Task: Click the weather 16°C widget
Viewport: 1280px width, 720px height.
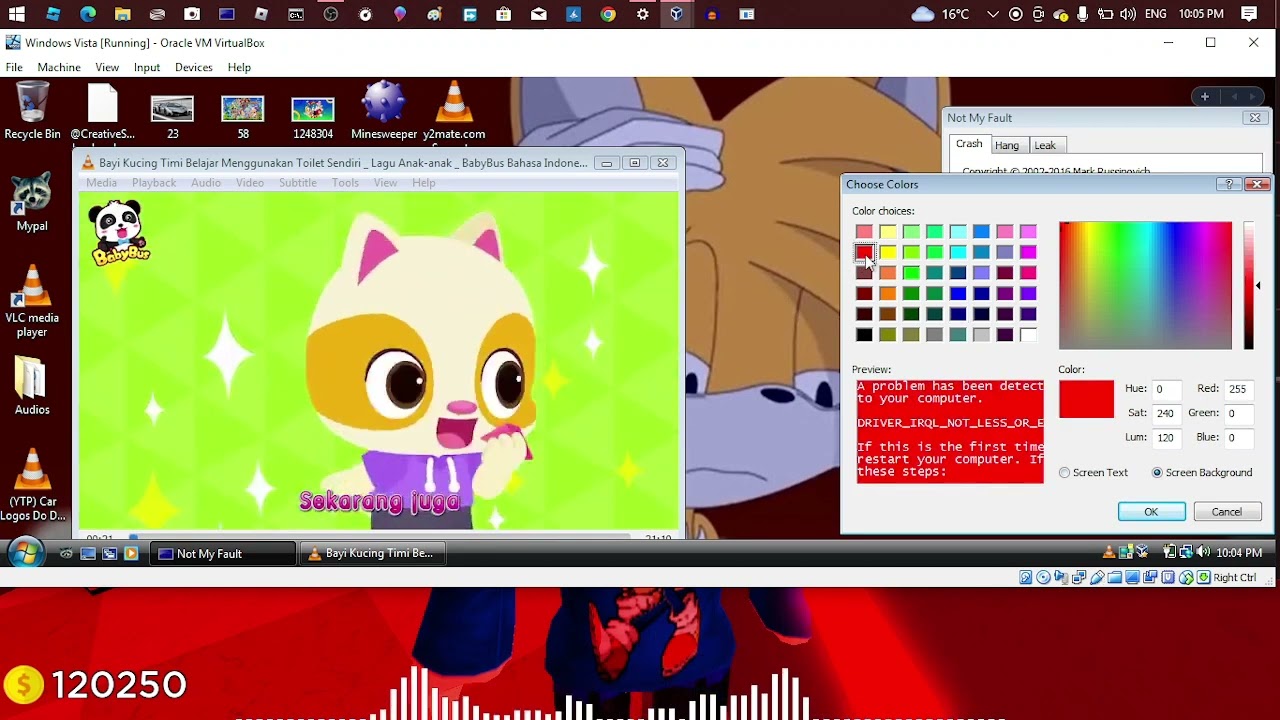Action: pos(940,14)
